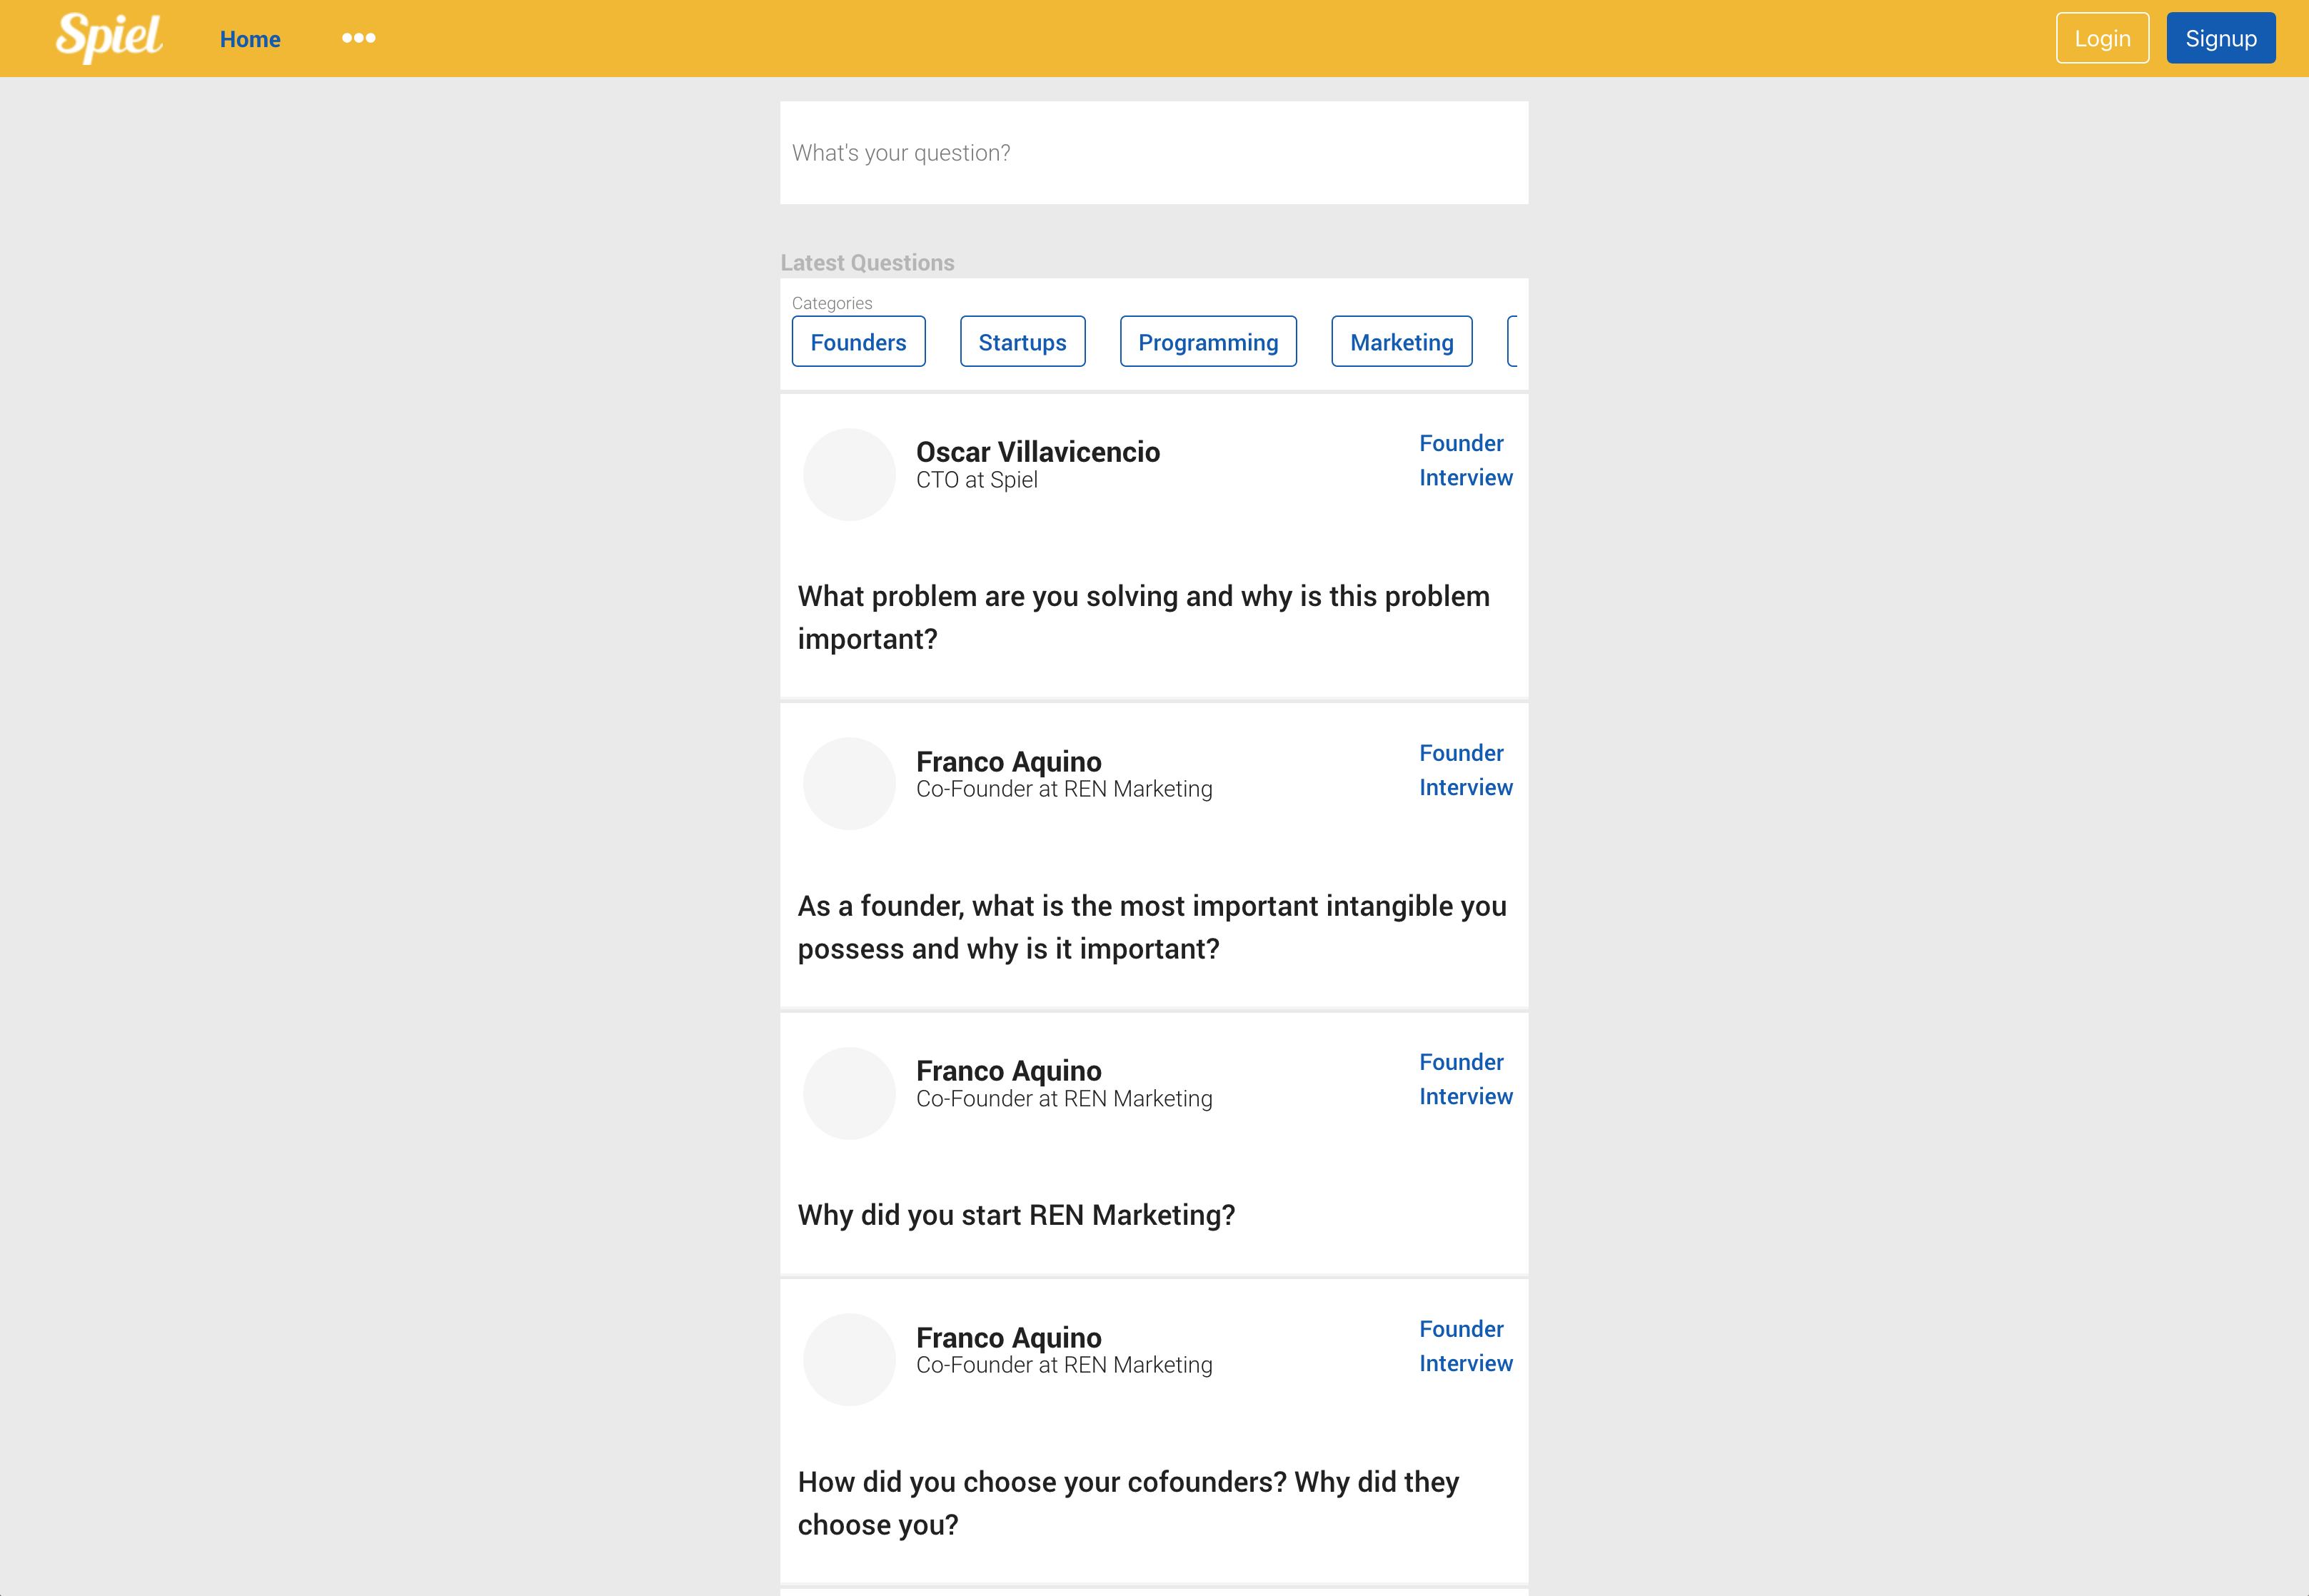Select the Marketing category
2309x1596 pixels.
[x=1401, y=342]
